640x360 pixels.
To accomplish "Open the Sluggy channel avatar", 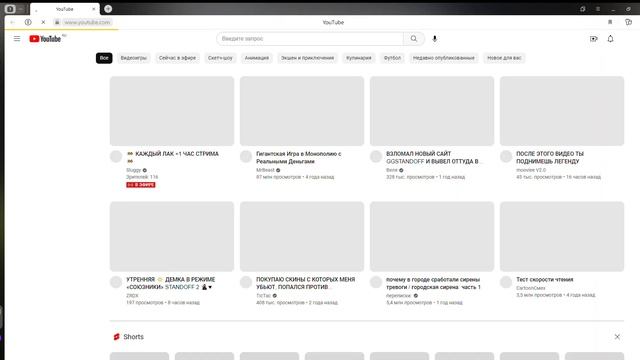I will [x=116, y=156].
